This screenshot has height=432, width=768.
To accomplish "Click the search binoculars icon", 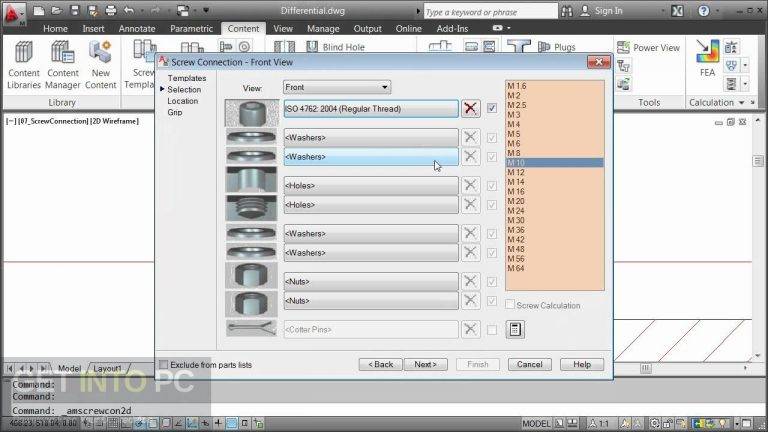I will (567, 11).
